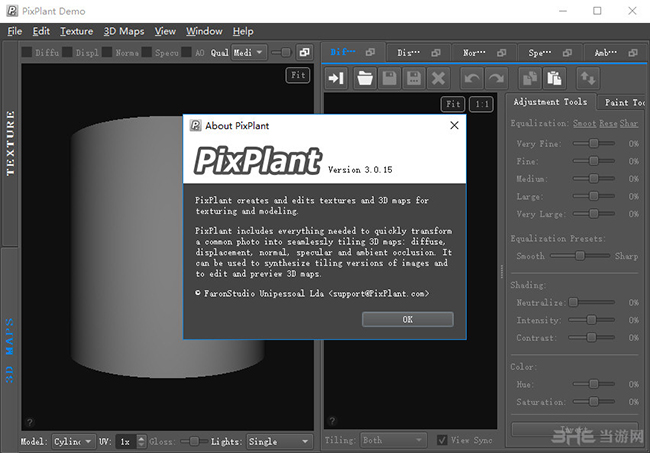Click the 1:1 zoom button
Viewport: 650px width, 453px height.
(481, 104)
